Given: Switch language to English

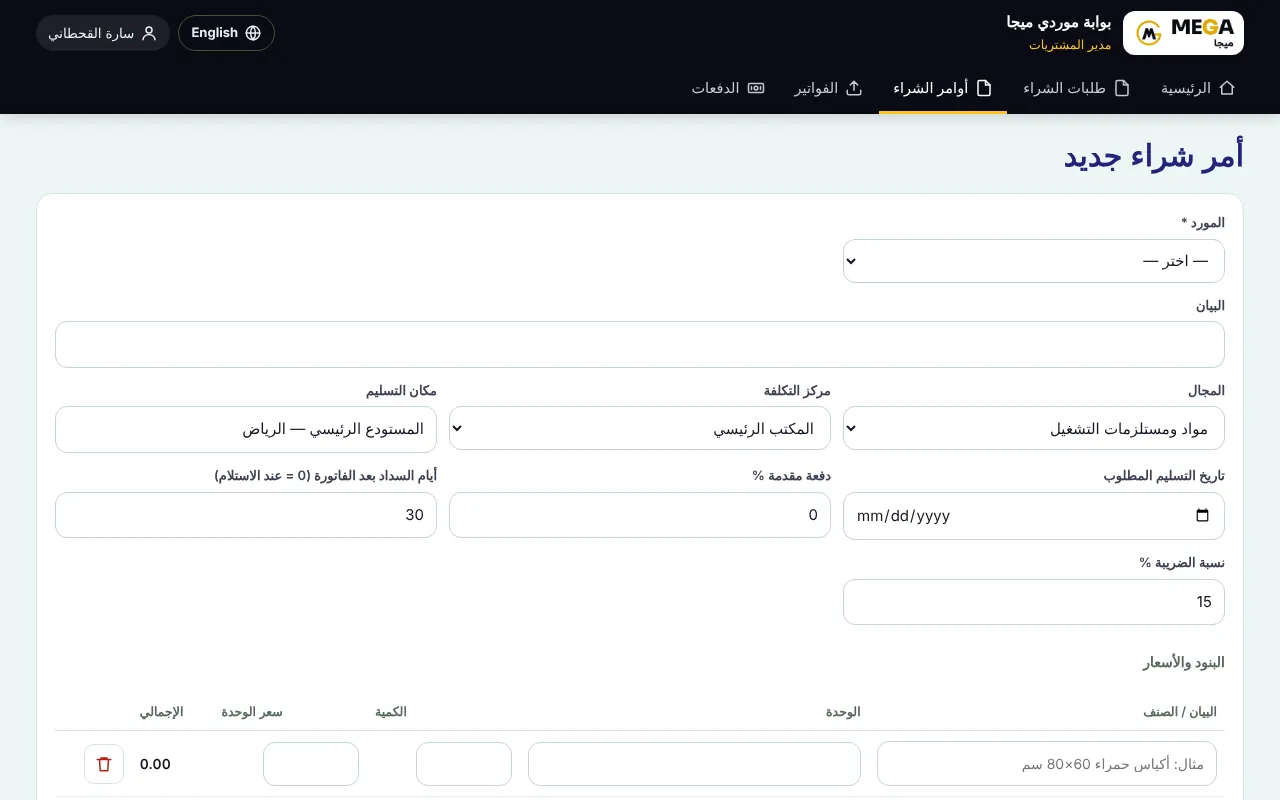Looking at the screenshot, I should click(x=226, y=33).
